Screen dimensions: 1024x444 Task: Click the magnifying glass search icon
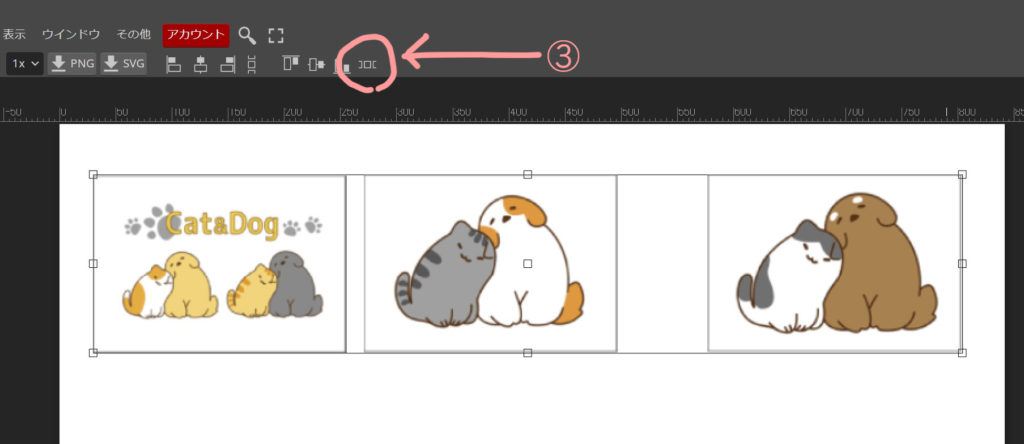247,35
